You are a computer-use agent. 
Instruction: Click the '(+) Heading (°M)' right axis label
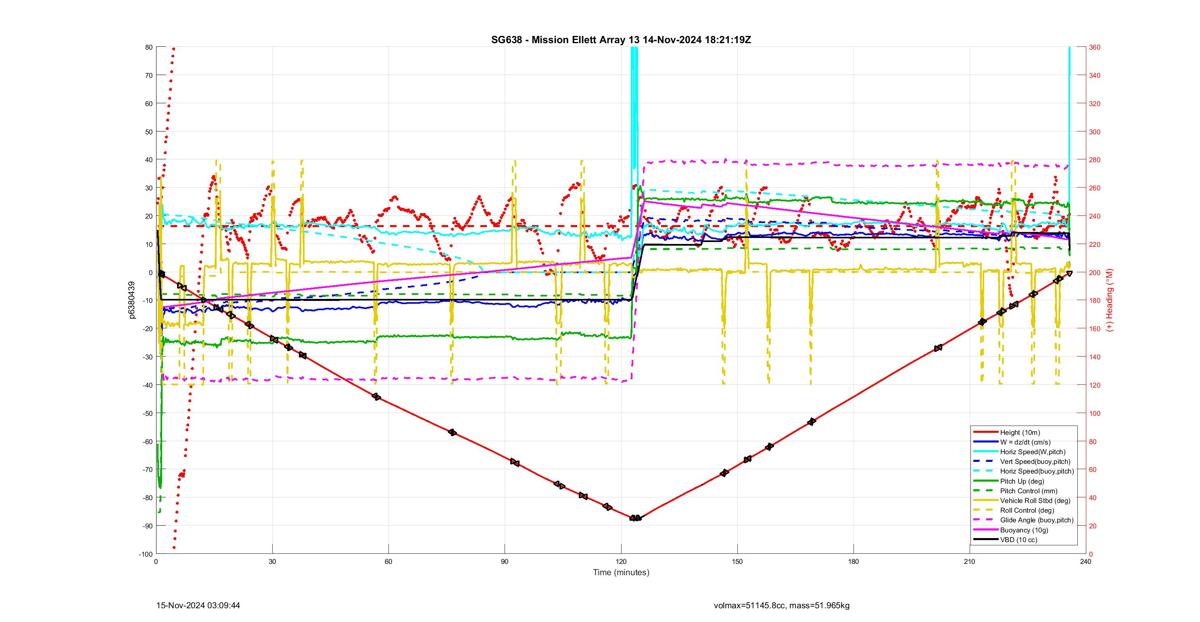pyautogui.click(x=1108, y=300)
